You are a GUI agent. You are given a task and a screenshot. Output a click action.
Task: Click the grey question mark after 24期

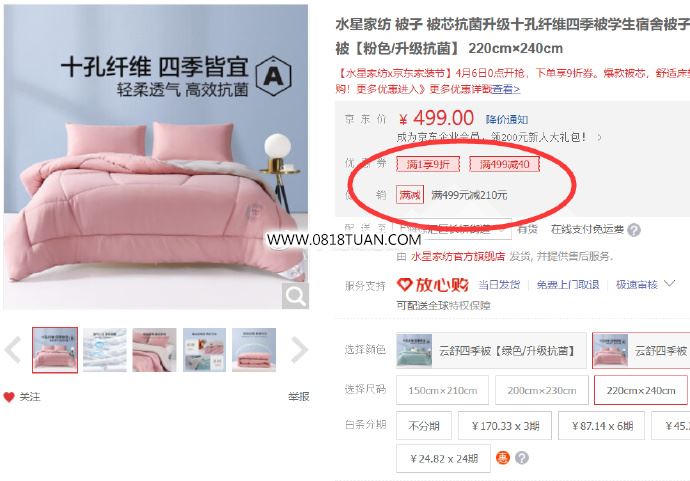coord(521,458)
